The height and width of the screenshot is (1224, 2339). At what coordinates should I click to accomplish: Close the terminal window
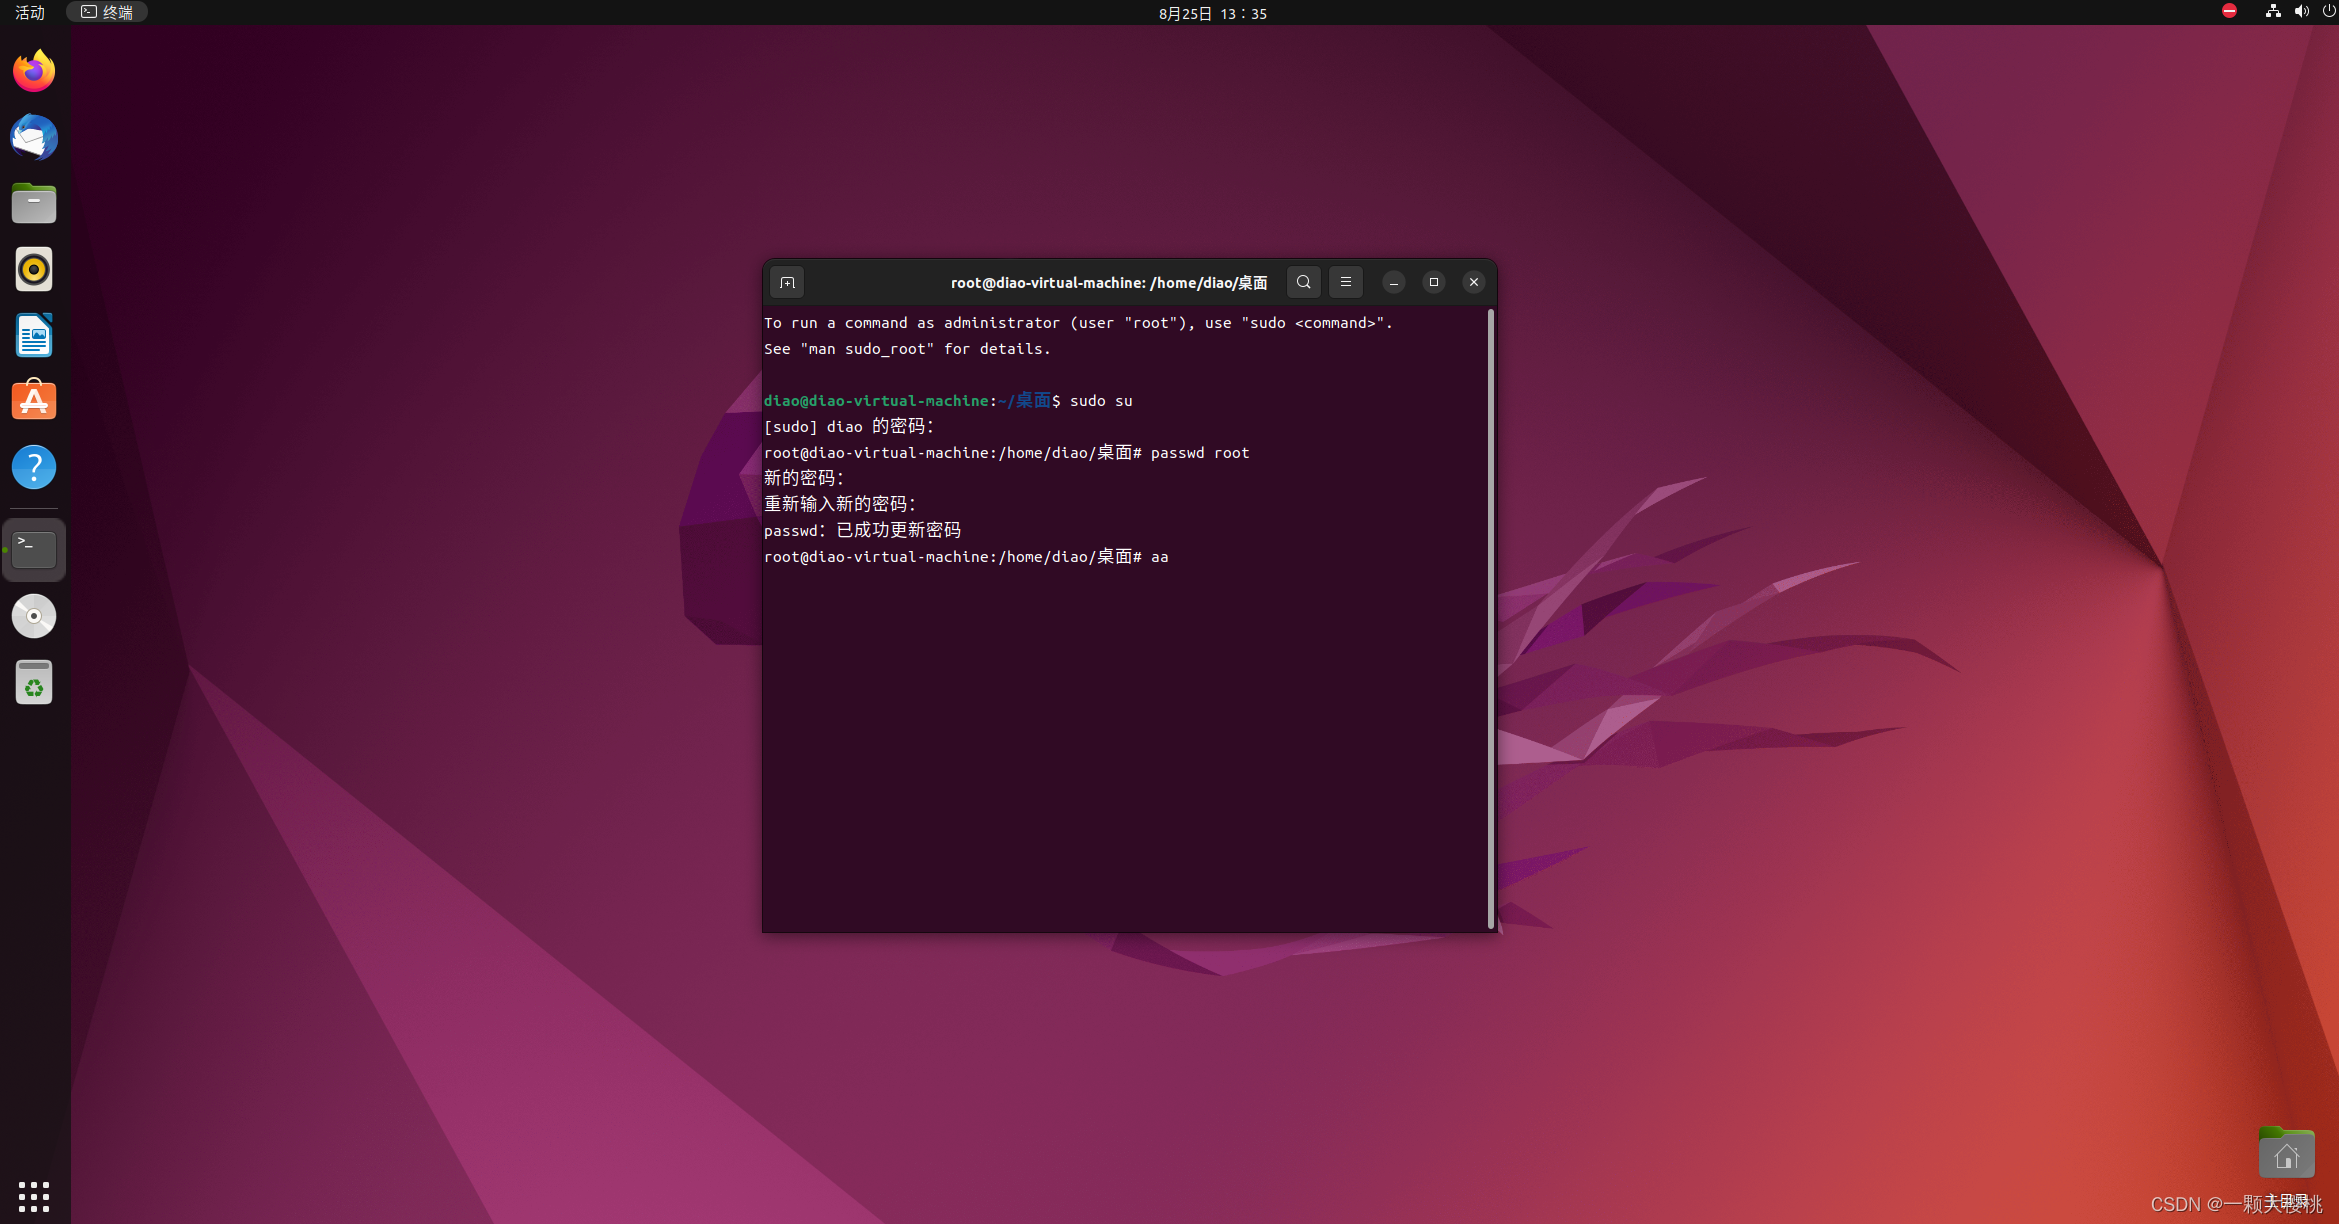pyautogui.click(x=1474, y=282)
